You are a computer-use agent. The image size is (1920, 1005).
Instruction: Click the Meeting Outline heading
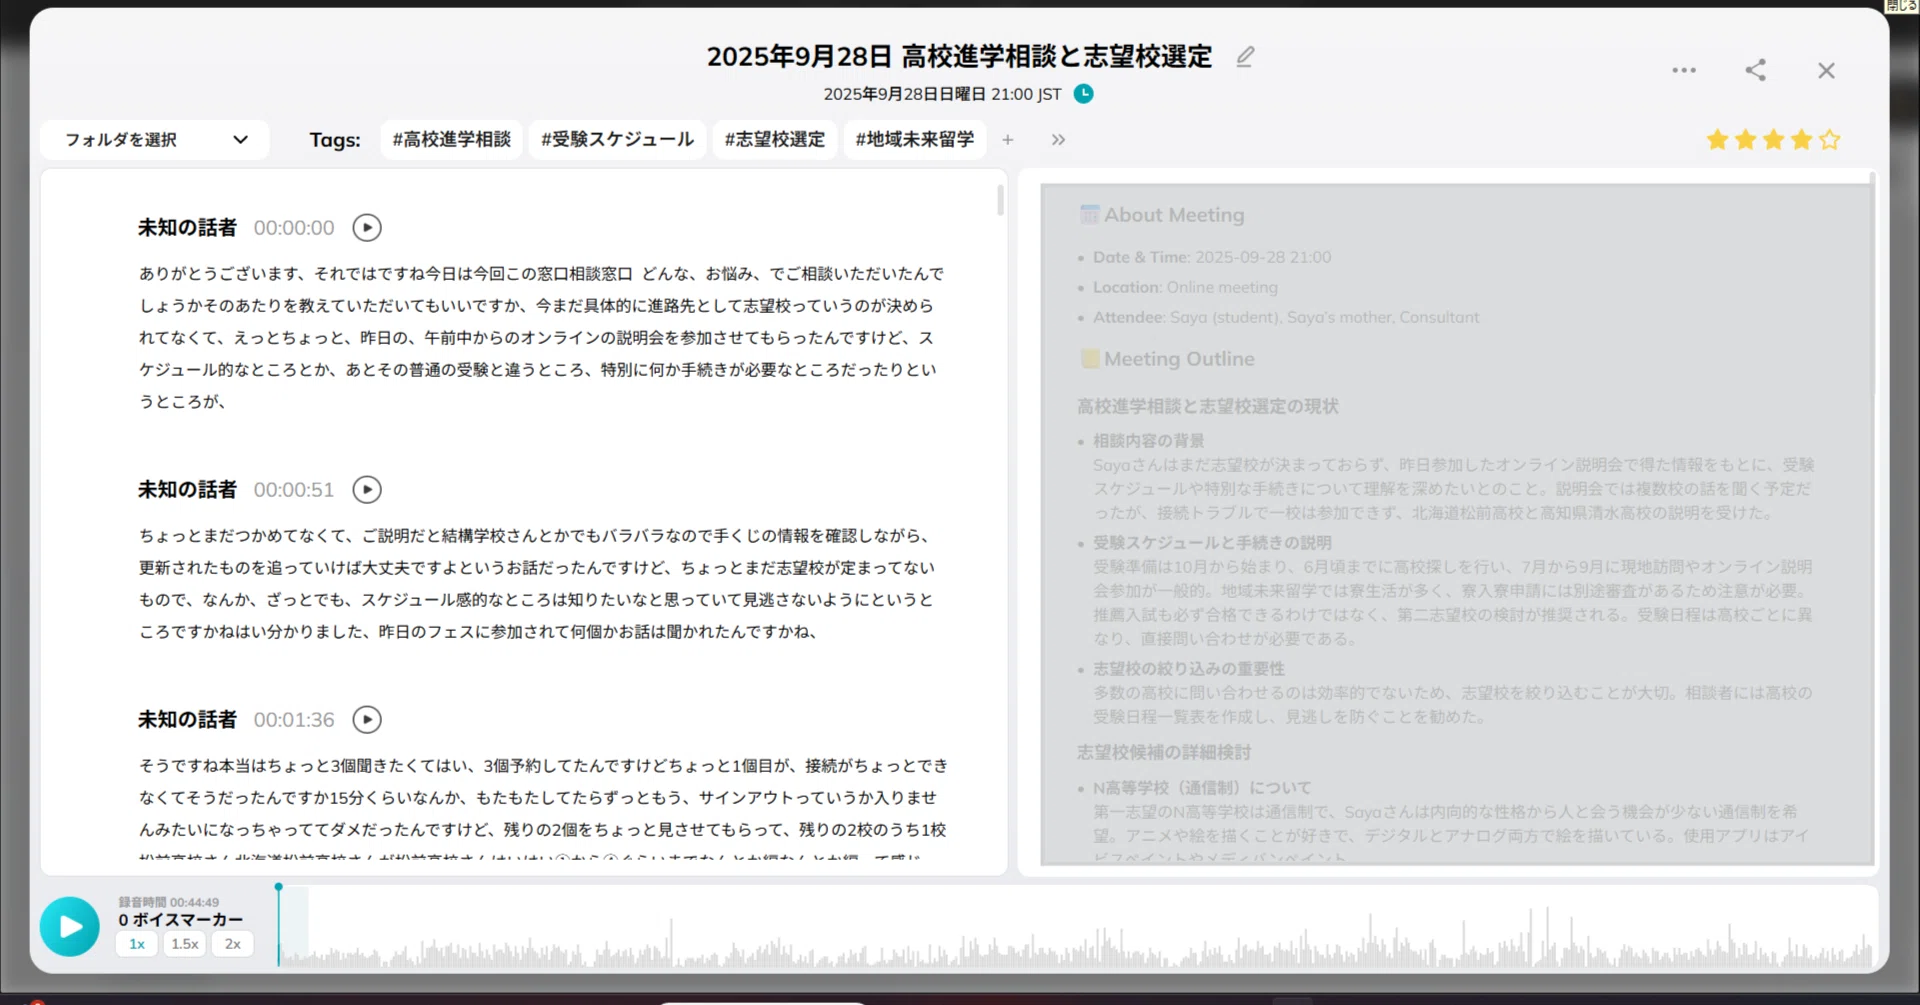pos(1168,359)
